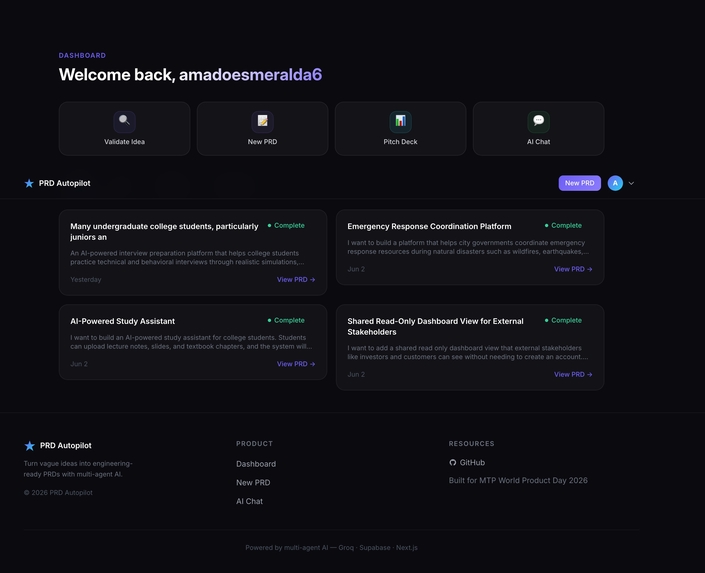Open the Pitch Deck card label

point(400,142)
